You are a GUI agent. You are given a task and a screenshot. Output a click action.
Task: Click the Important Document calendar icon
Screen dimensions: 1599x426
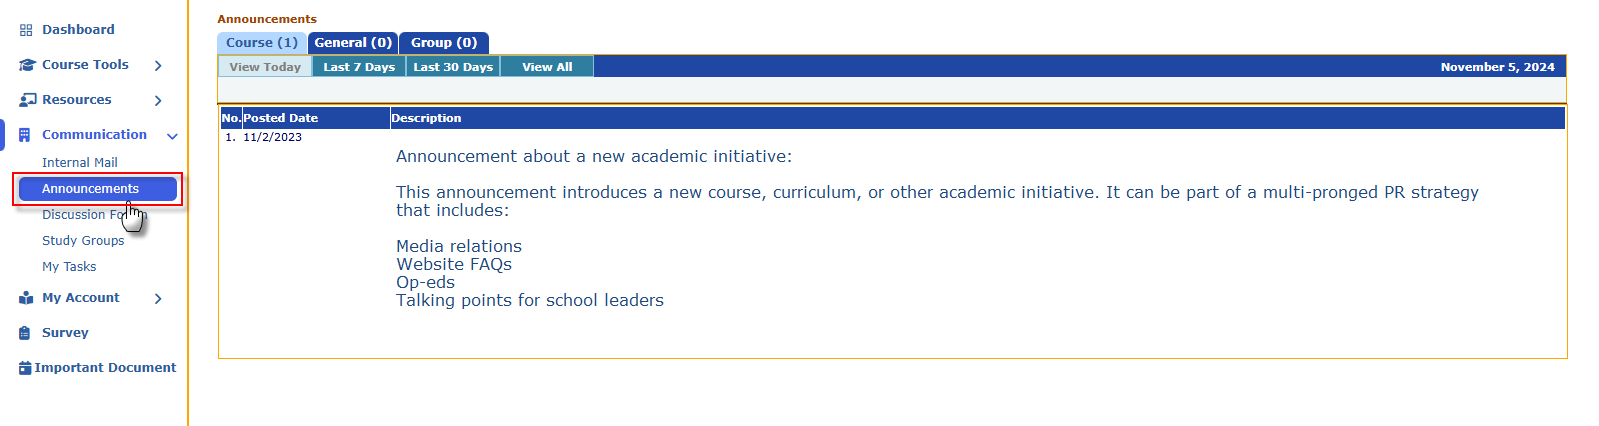(25, 368)
